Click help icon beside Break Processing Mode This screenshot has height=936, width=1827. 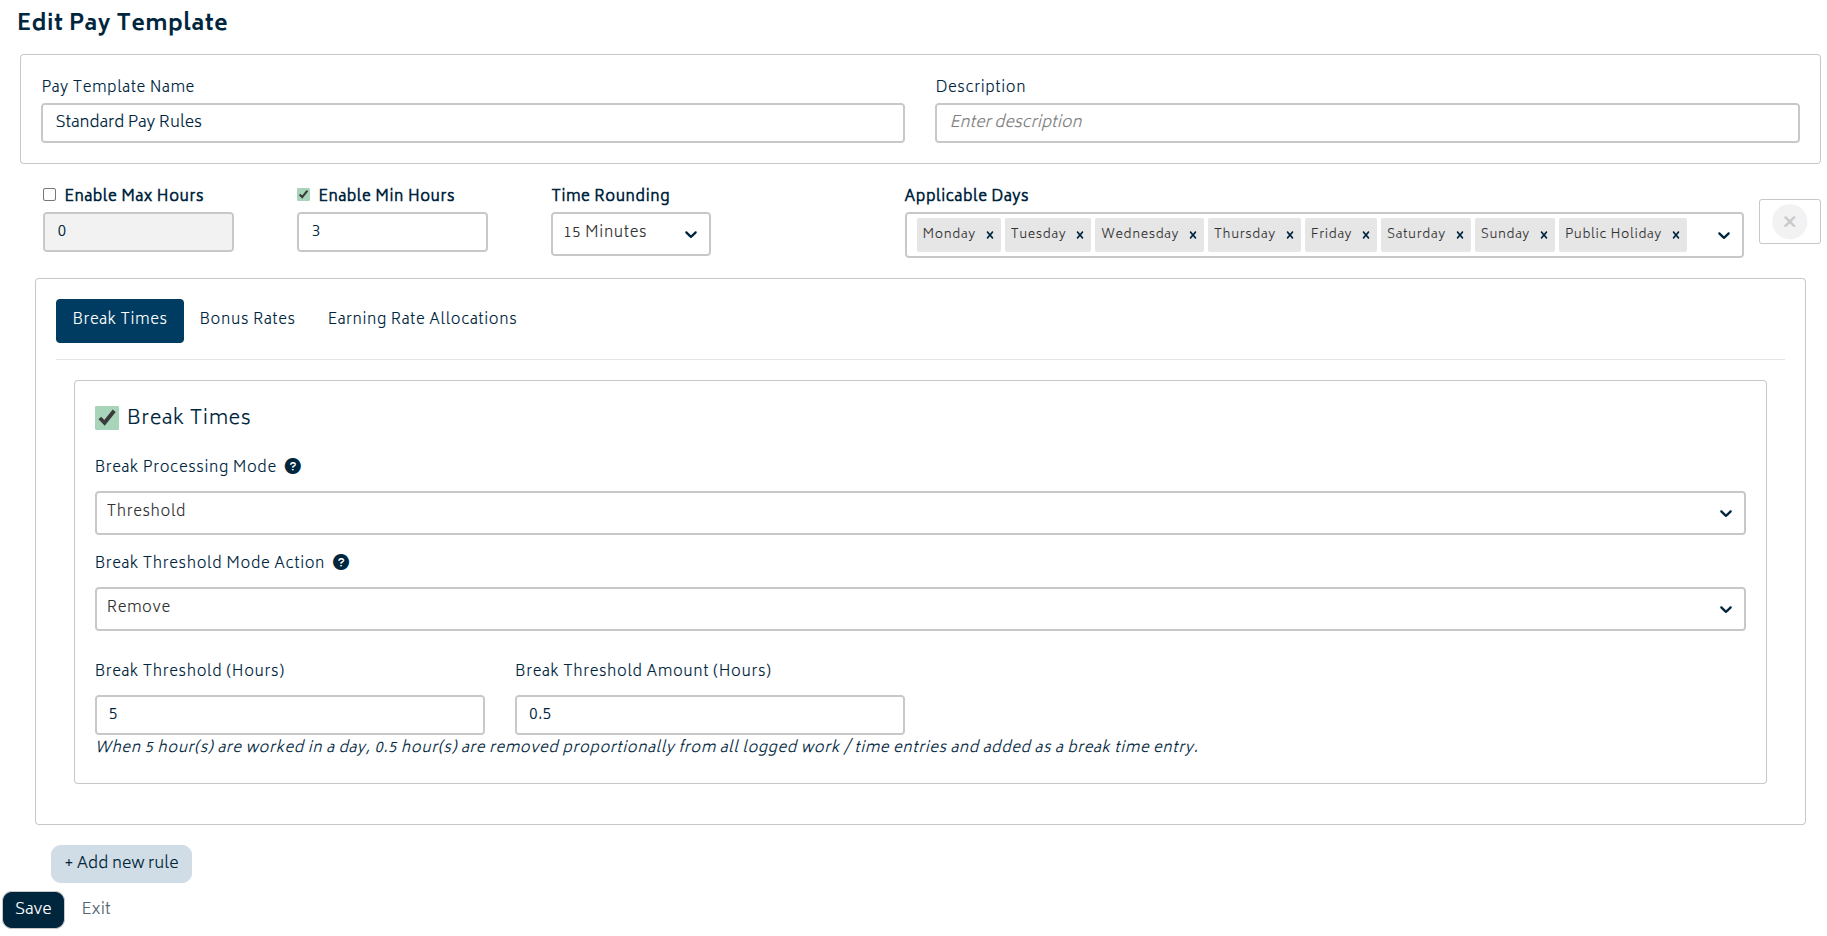pos(293,466)
